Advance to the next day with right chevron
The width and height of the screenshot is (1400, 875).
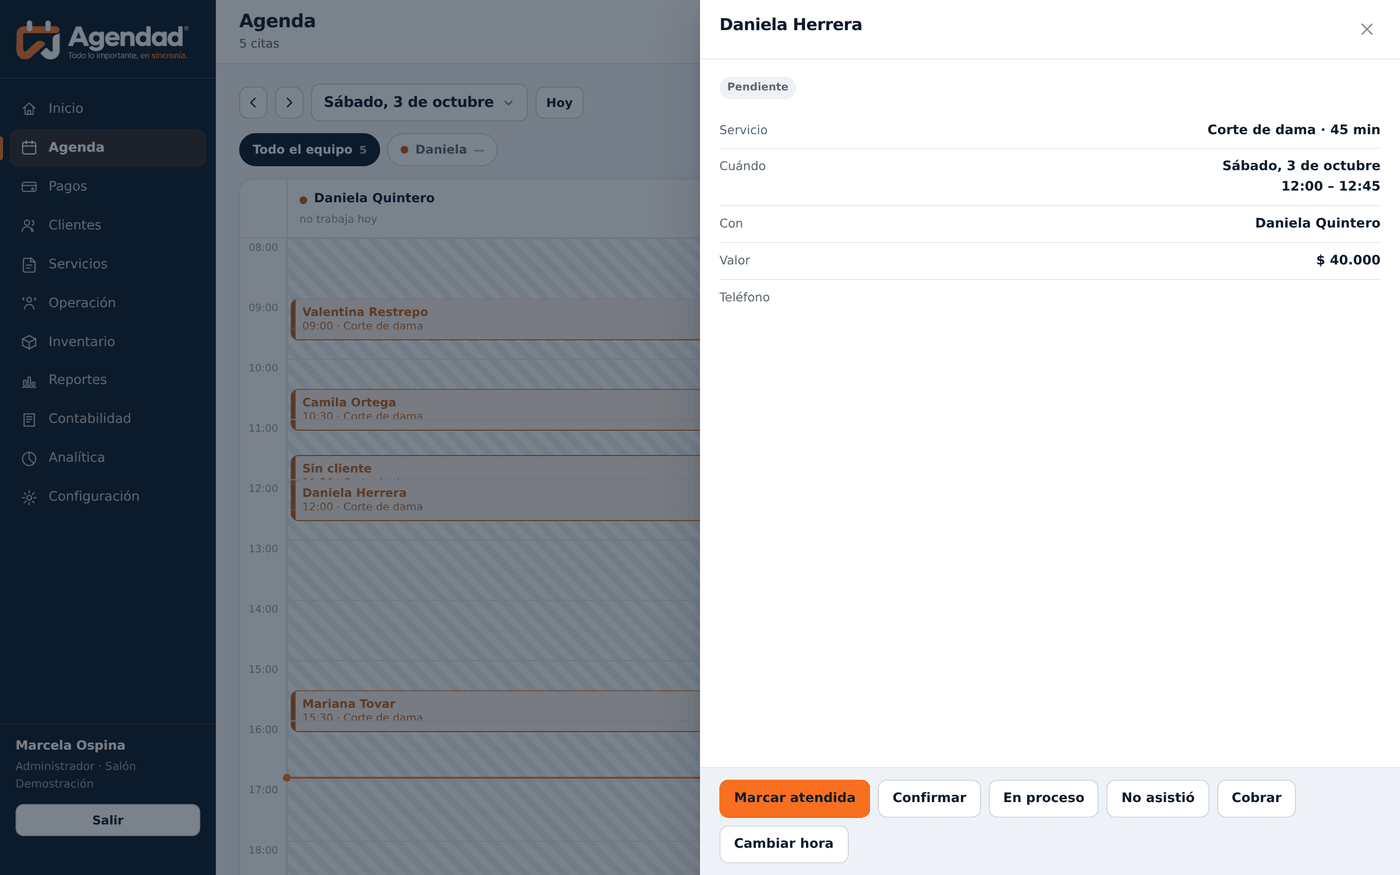coord(289,103)
